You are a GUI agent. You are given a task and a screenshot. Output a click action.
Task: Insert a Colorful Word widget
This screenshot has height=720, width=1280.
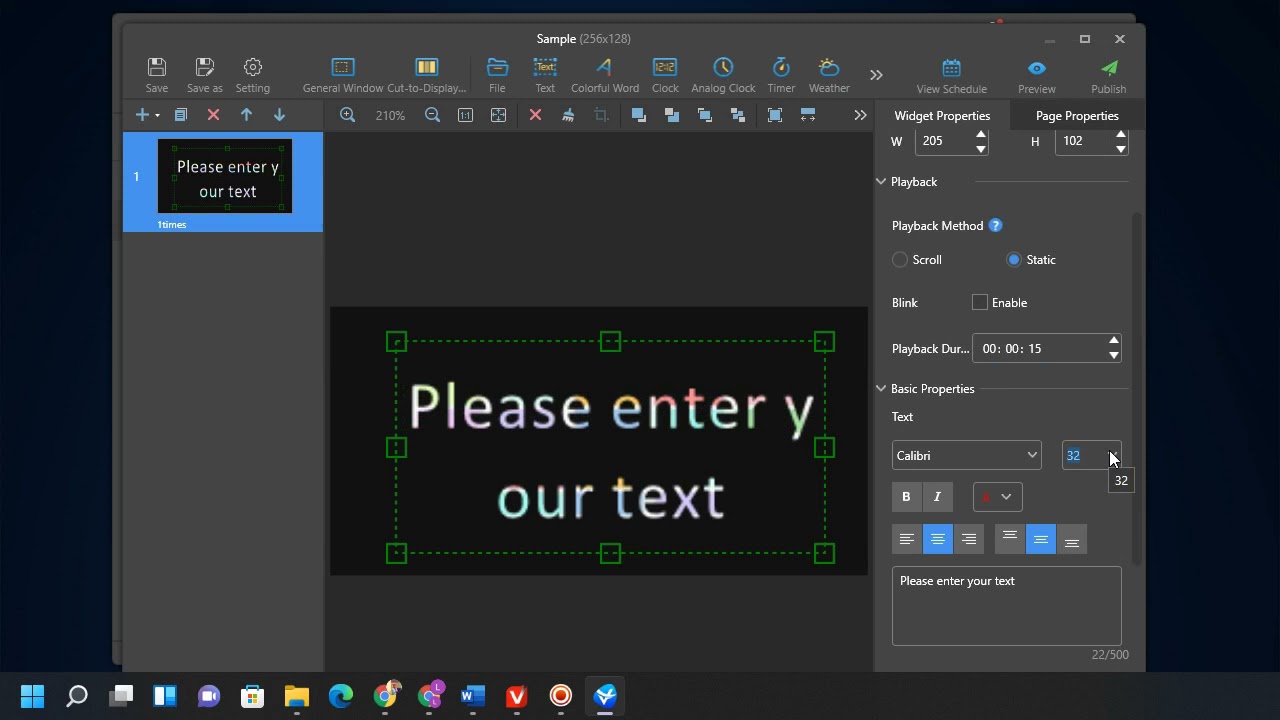(x=605, y=75)
